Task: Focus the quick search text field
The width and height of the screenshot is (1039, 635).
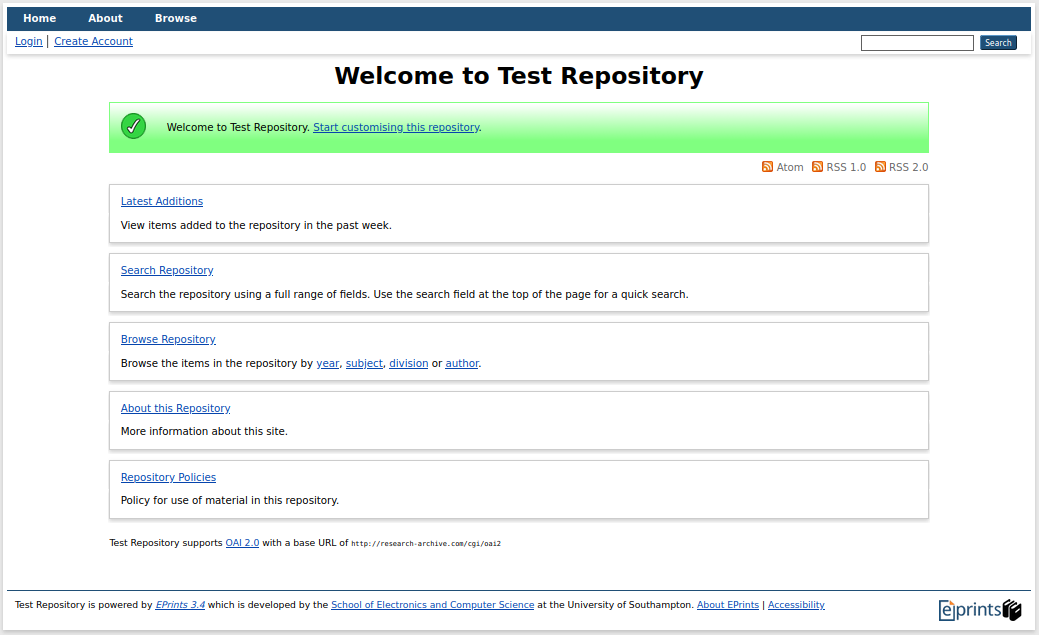Action: coord(917,43)
